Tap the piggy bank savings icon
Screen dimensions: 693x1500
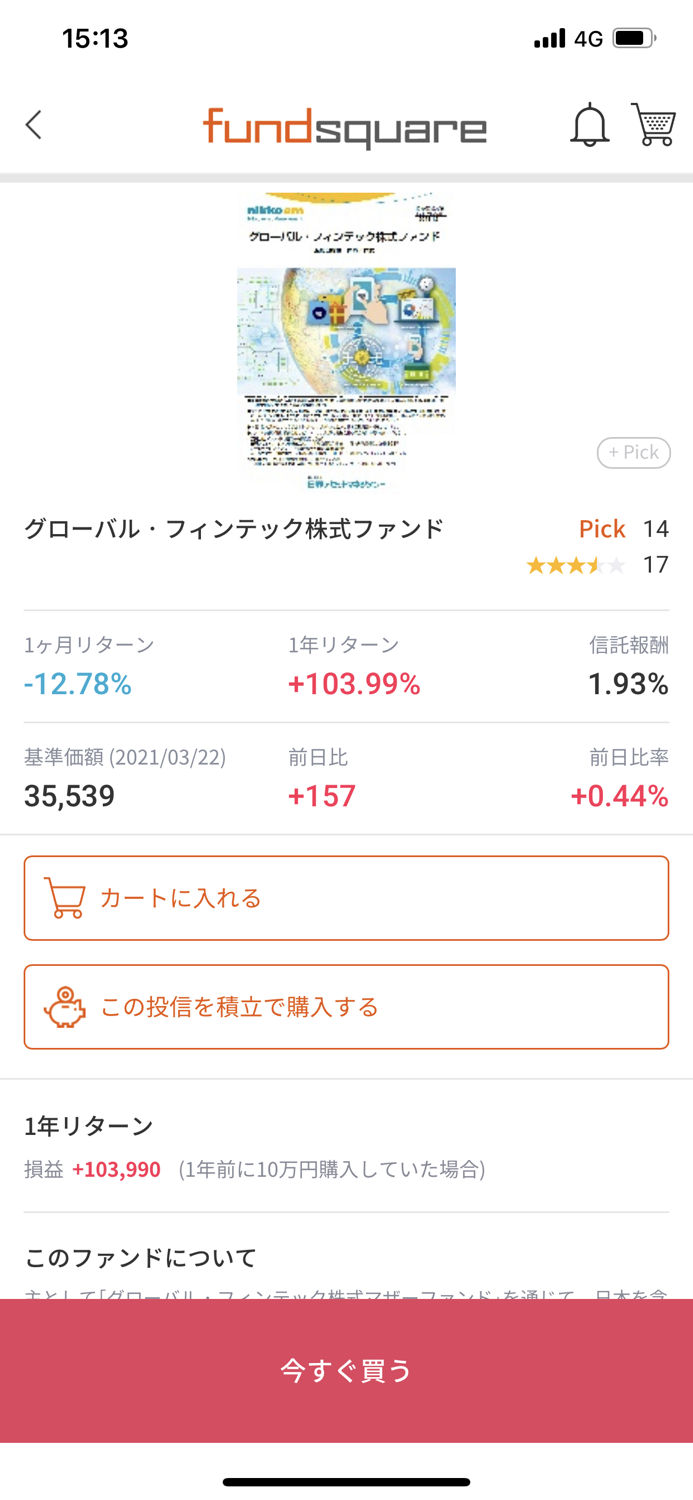point(64,1005)
